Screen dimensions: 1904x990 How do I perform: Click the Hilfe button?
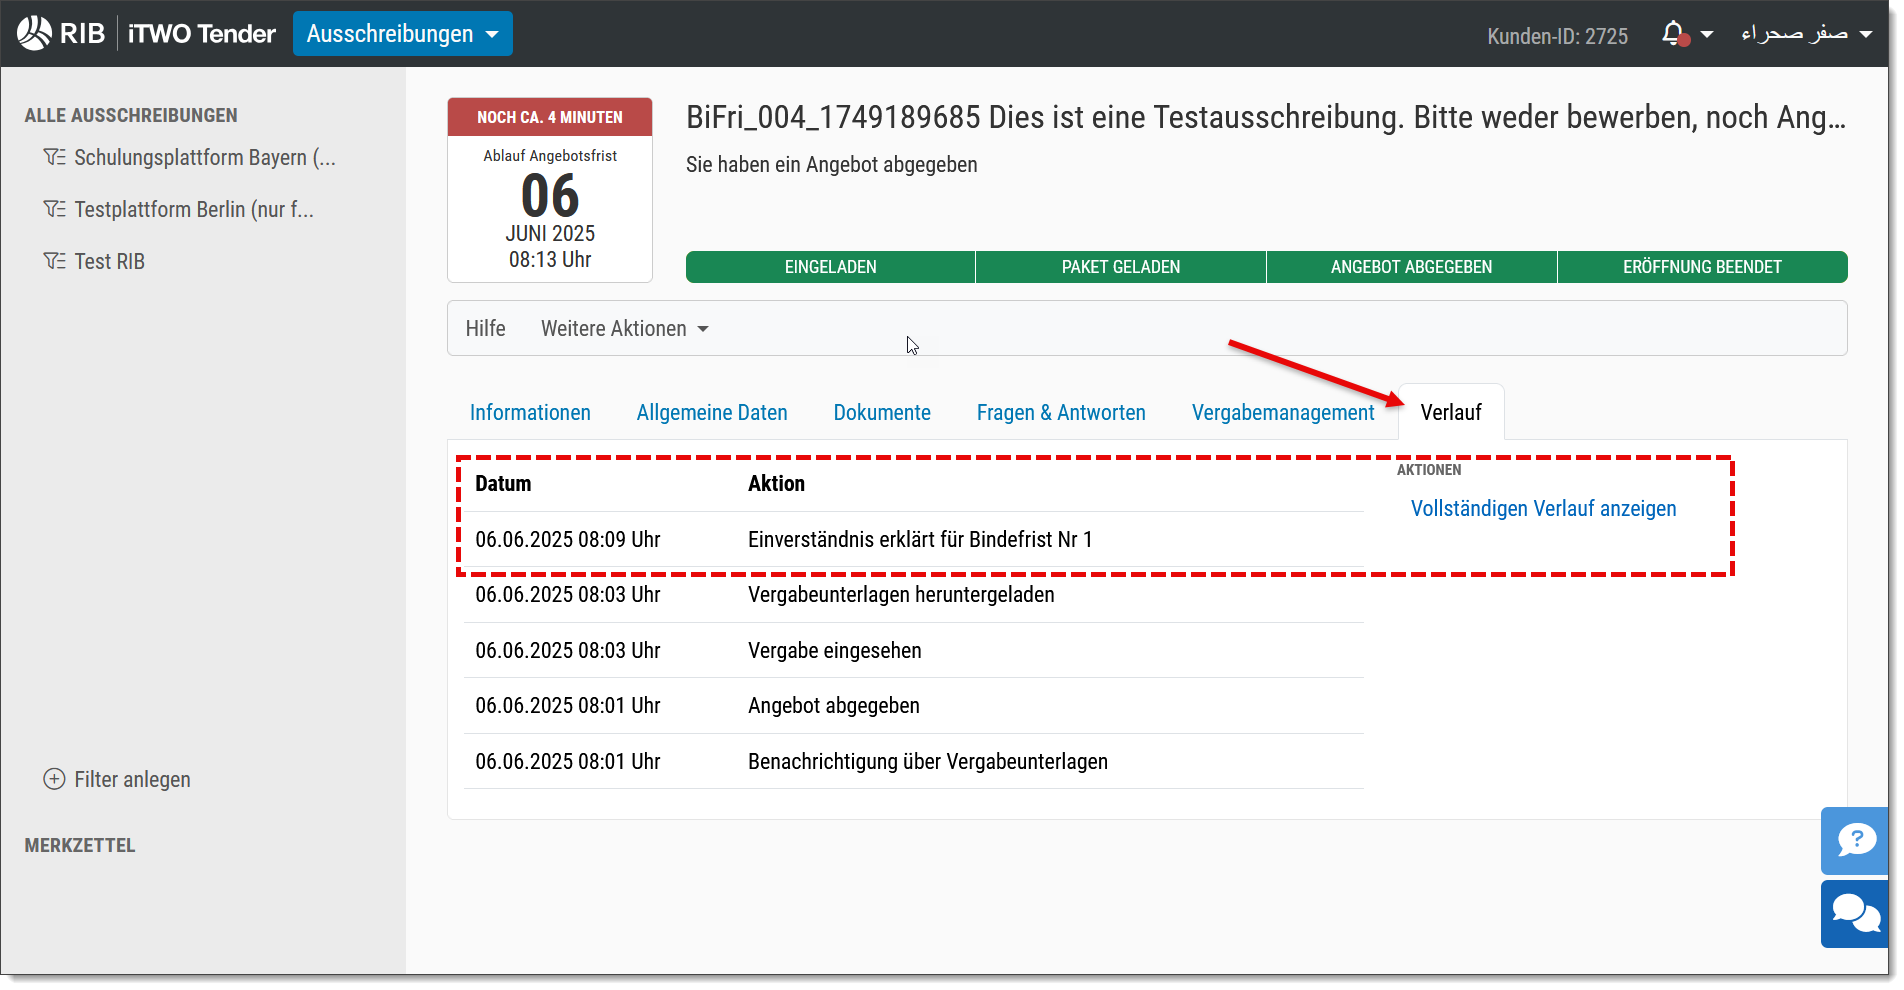pyautogui.click(x=485, y=329)
